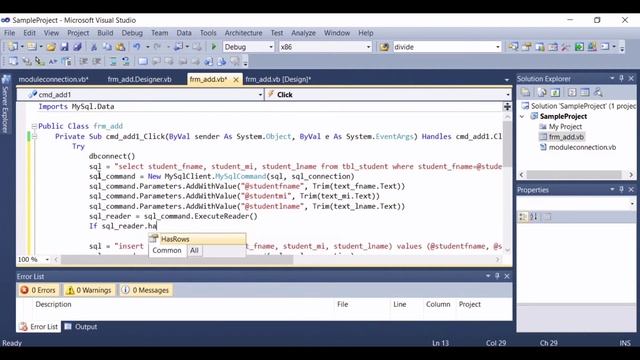The width and height of the screenshot is (640, 360).
Task: Select the All IntelliSense filter tab
Action: (x=194, y=251)
